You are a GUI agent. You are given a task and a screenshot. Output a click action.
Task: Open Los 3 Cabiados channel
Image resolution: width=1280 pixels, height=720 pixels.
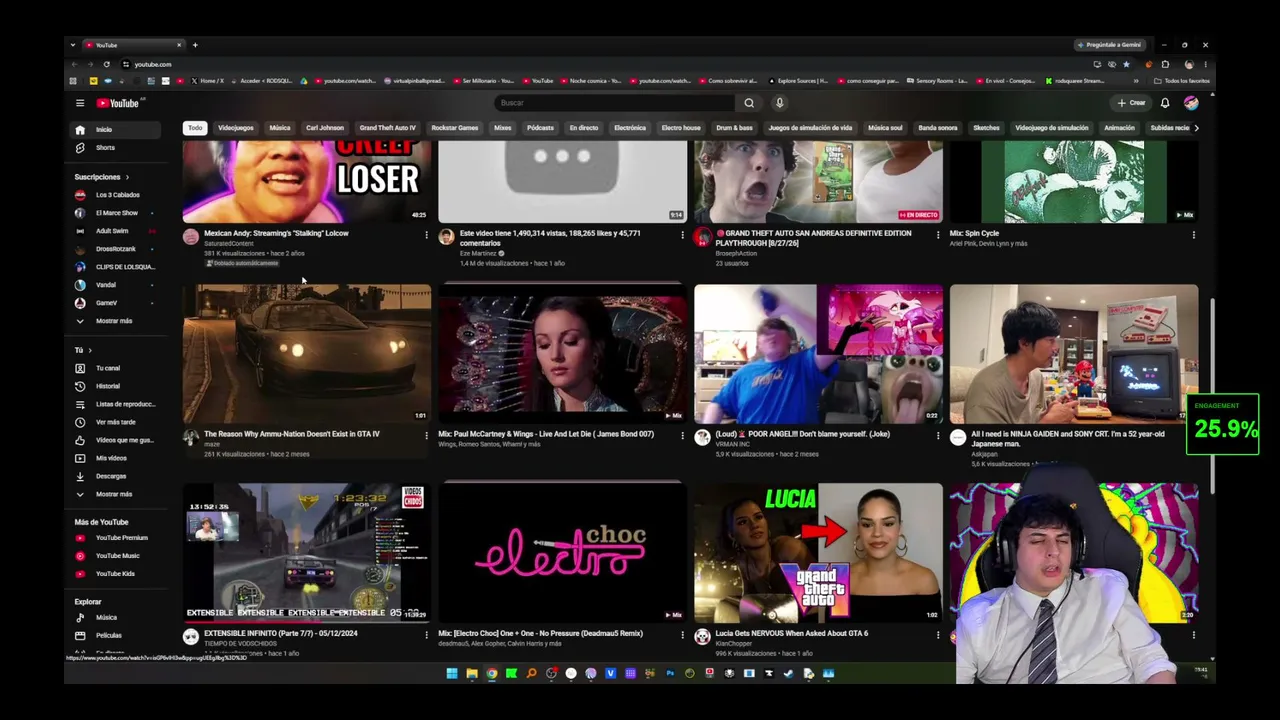[x=116, y=195]
